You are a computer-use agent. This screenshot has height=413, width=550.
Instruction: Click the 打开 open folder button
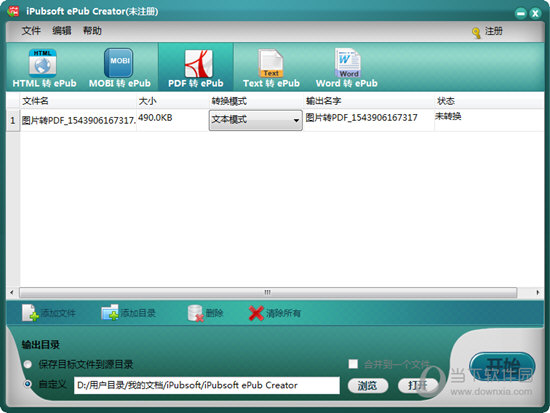tap(418, 386)
